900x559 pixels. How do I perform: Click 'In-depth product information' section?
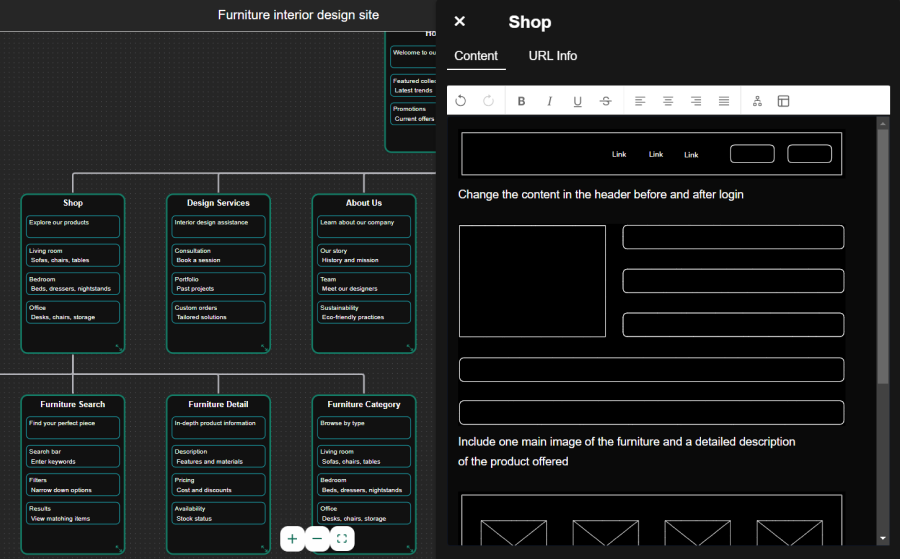[218, 428]
